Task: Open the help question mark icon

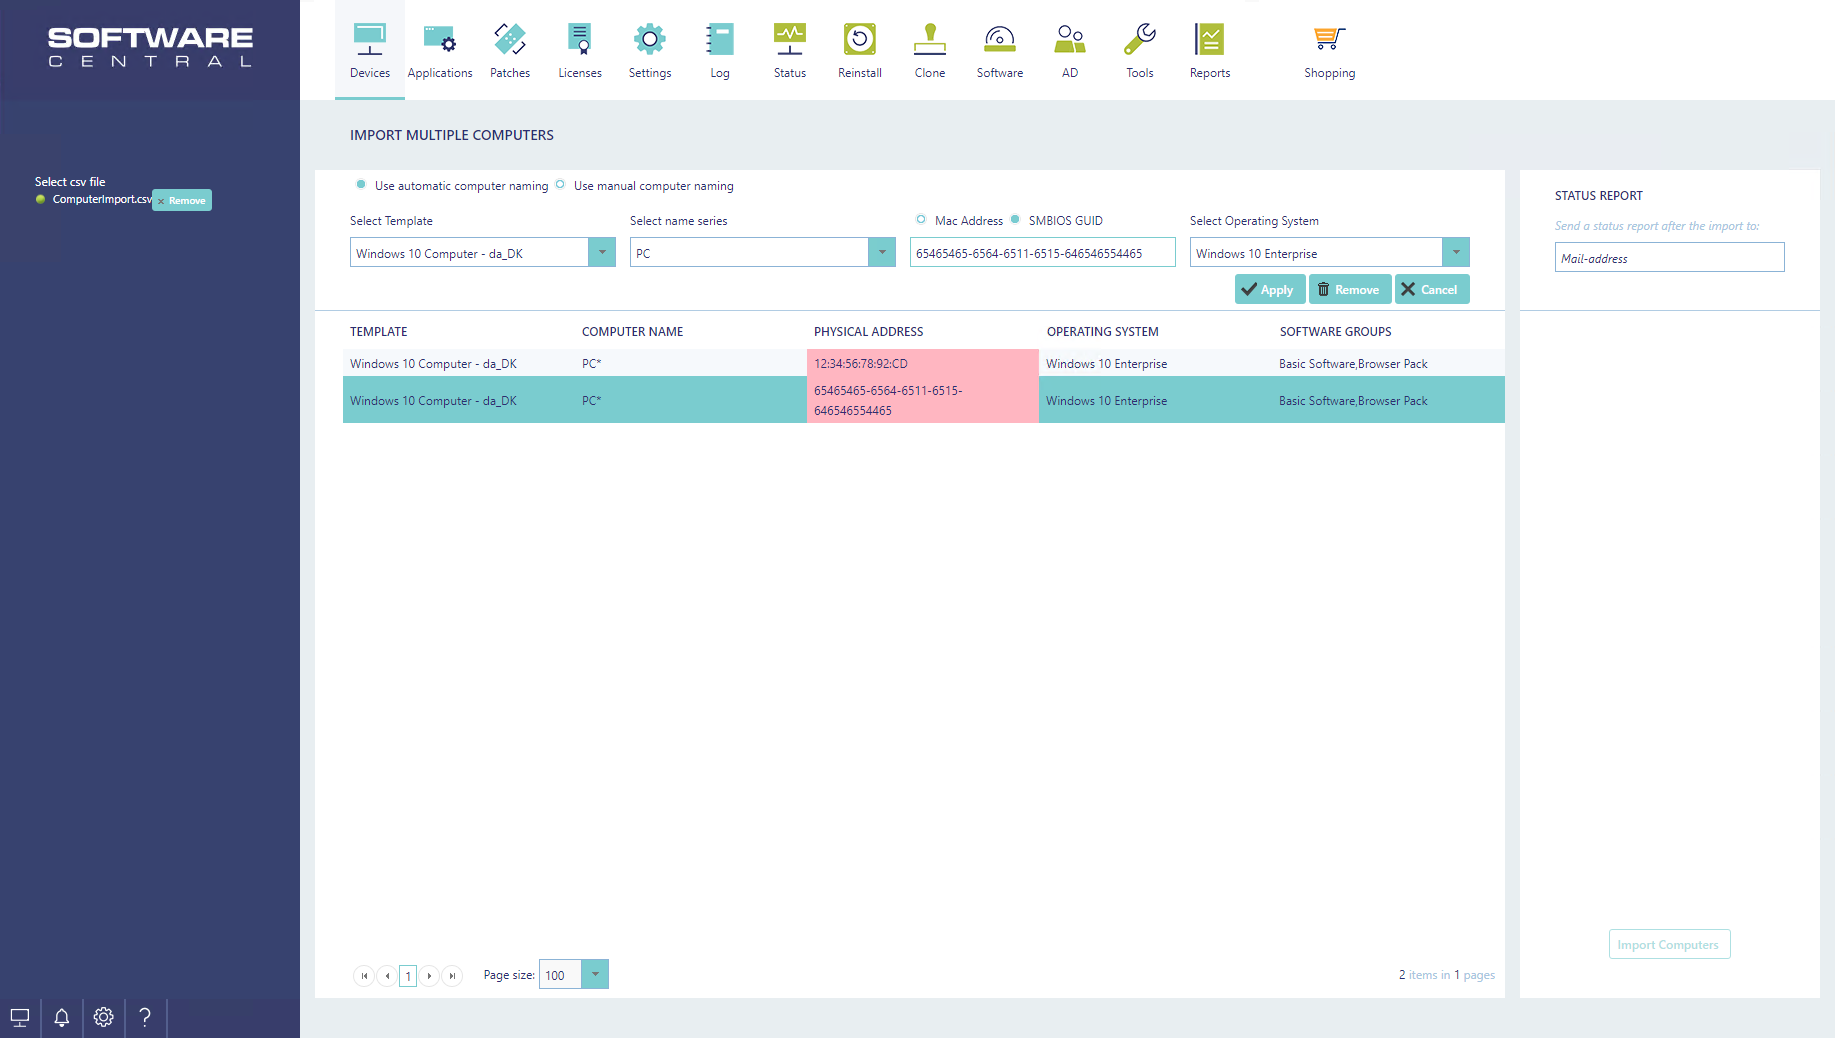Action: (x=145, y=1017)
